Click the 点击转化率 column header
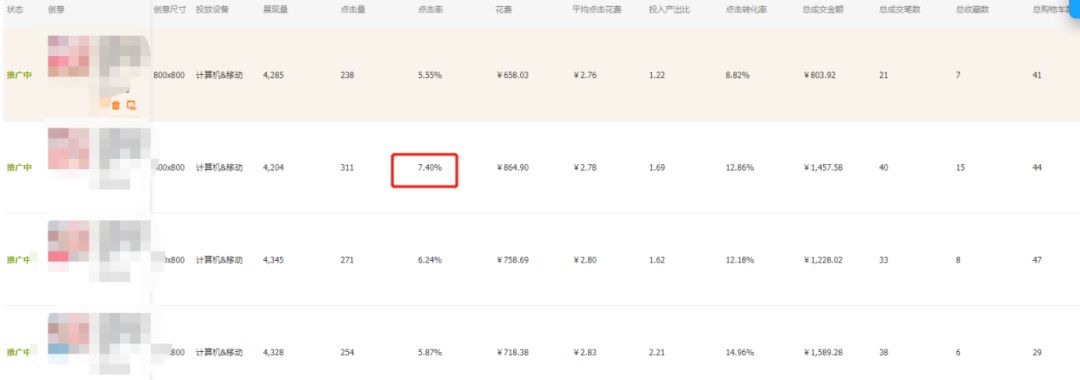The height and width of the screenshot is (380, 1080). coord(745,11)
